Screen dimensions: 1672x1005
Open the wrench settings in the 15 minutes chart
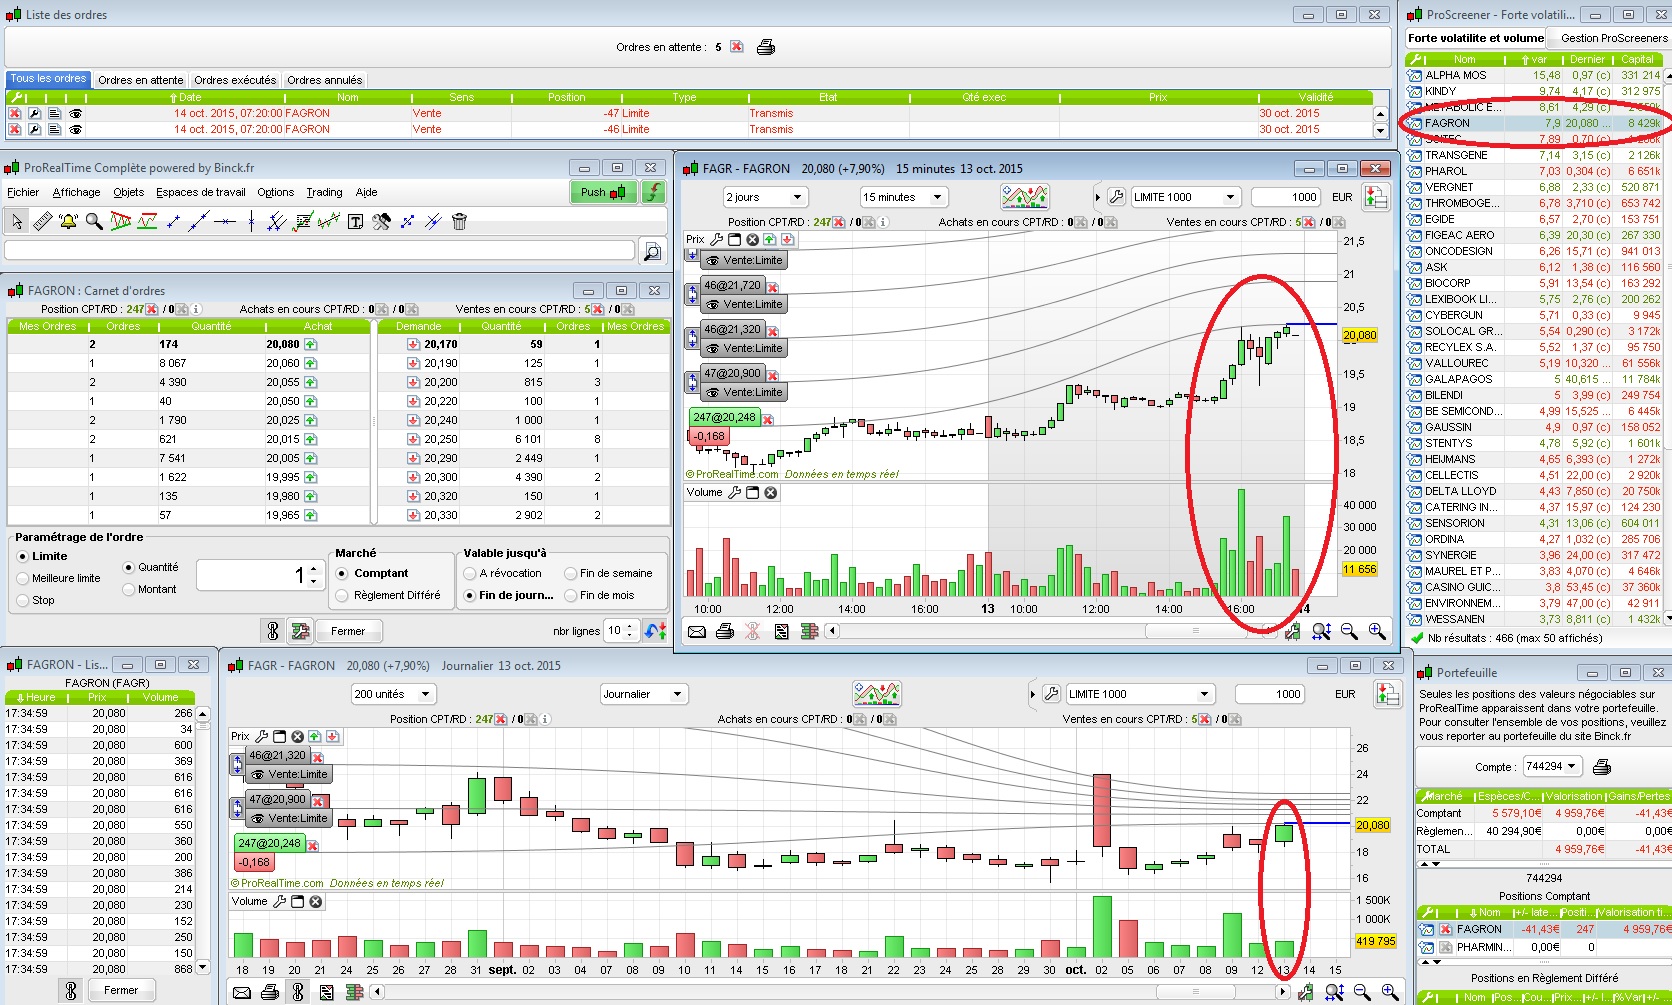1117,197
